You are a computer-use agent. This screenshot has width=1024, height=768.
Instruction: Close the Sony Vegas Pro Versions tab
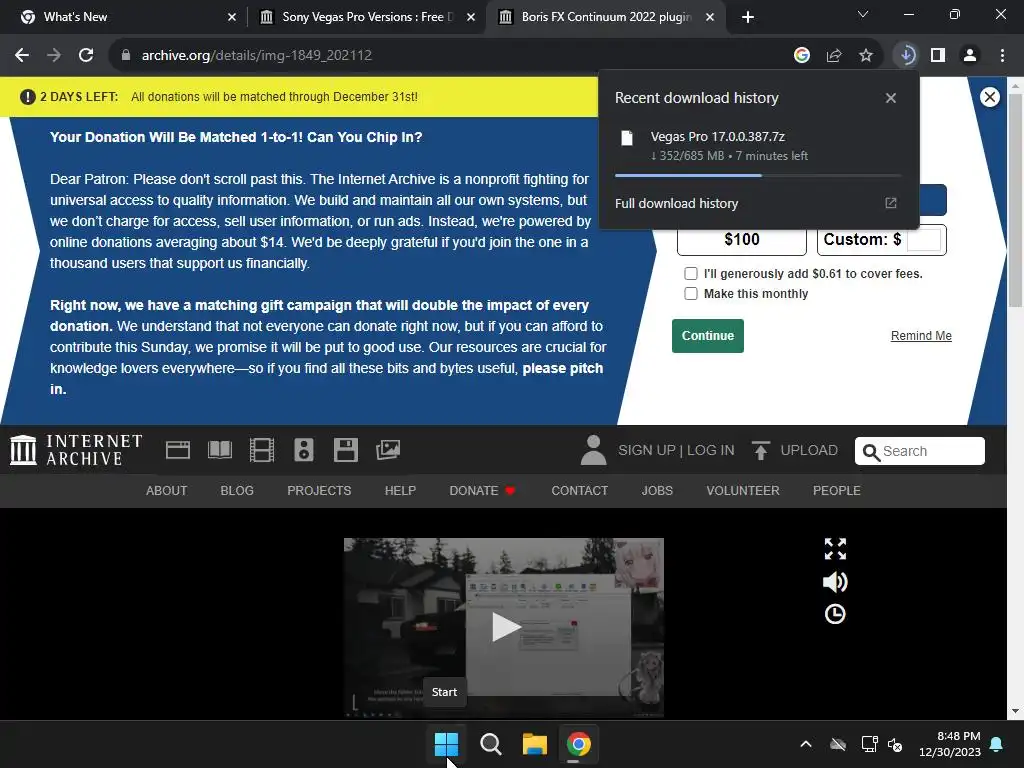pyautogui.click(x=471, y=17)
